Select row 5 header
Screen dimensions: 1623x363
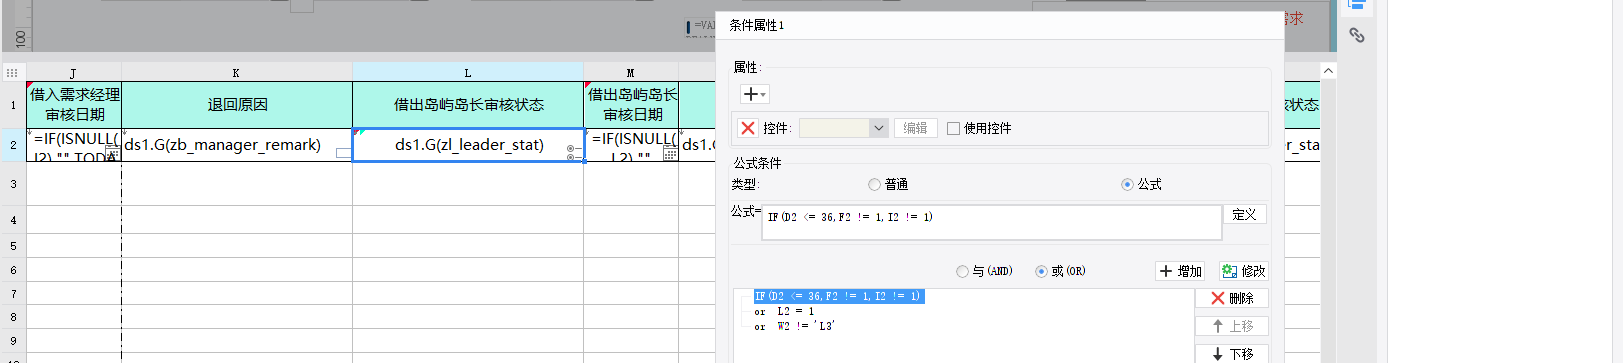coord(13,246)
